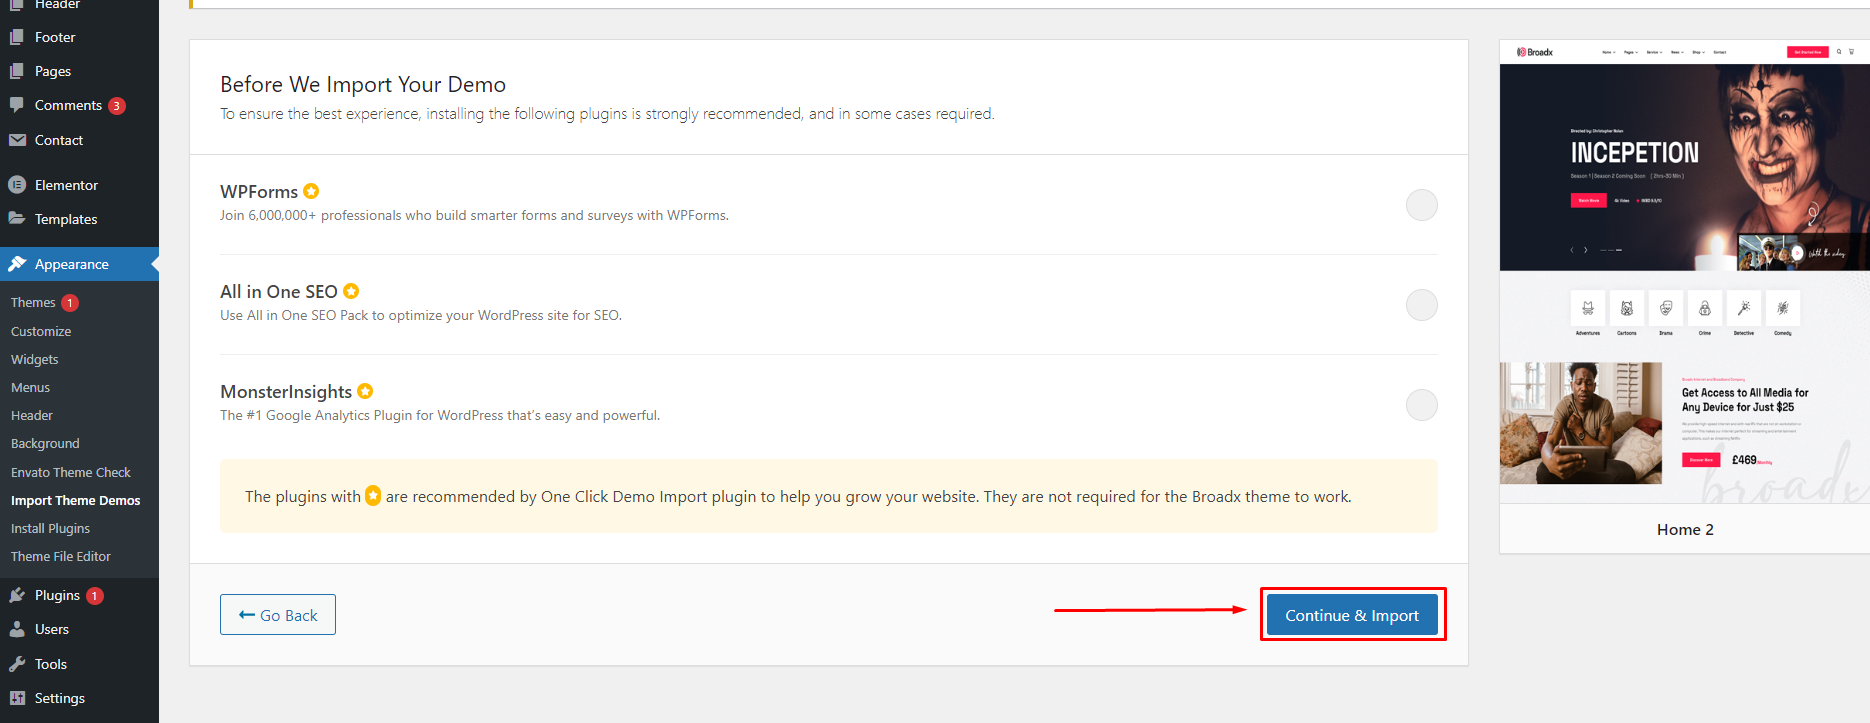Click the Themes update badge

coord(70,303)
